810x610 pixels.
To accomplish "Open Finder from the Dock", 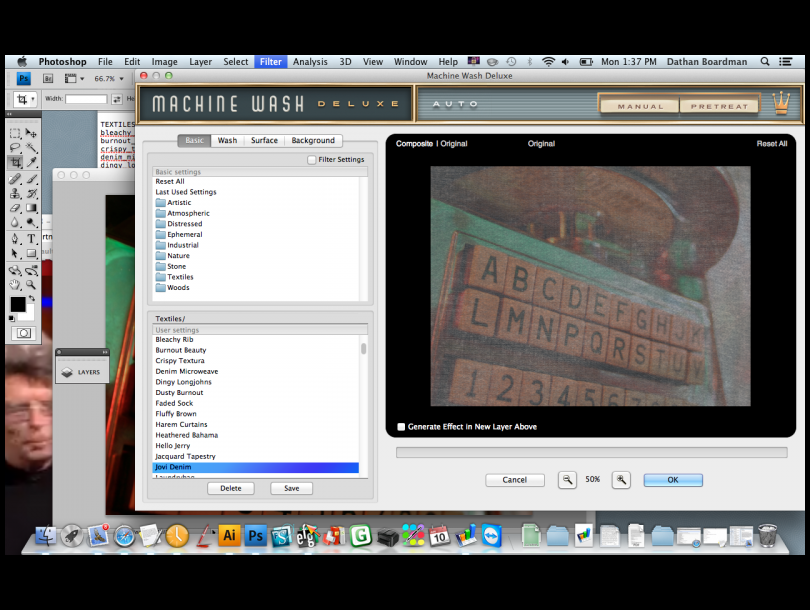I will click(x=46, y=536).
